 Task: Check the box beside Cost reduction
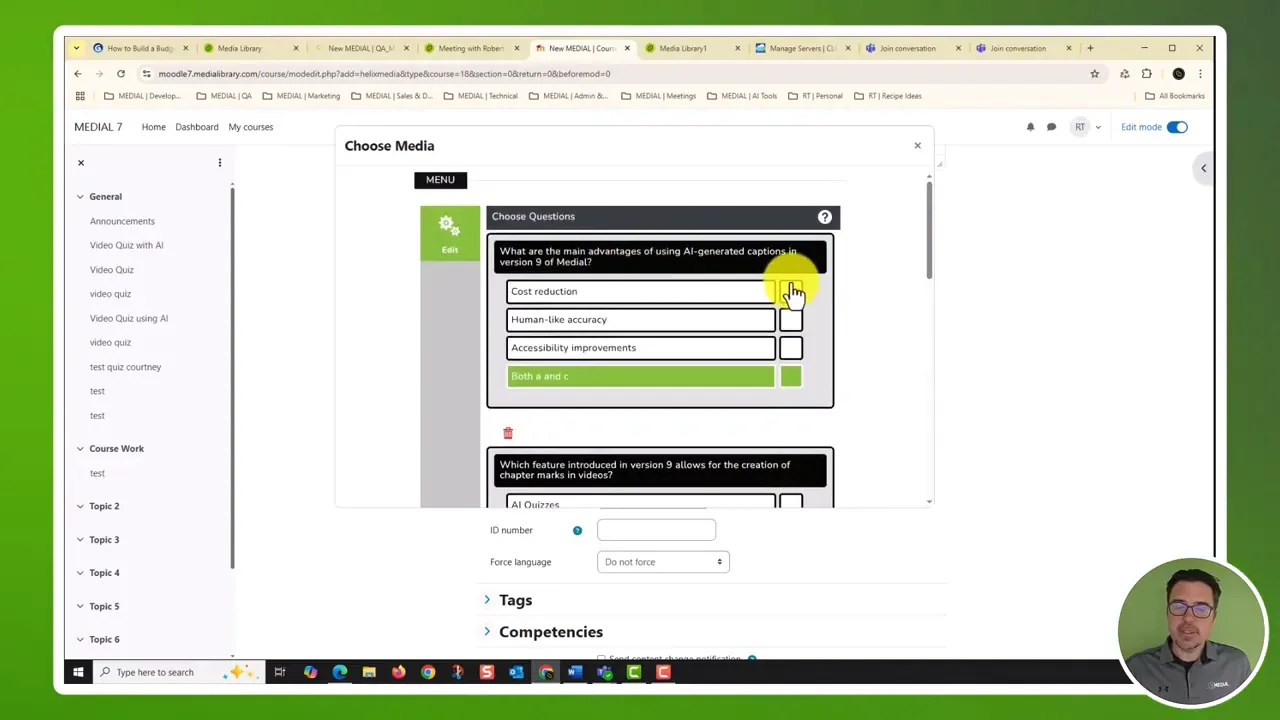pos(791,292)
